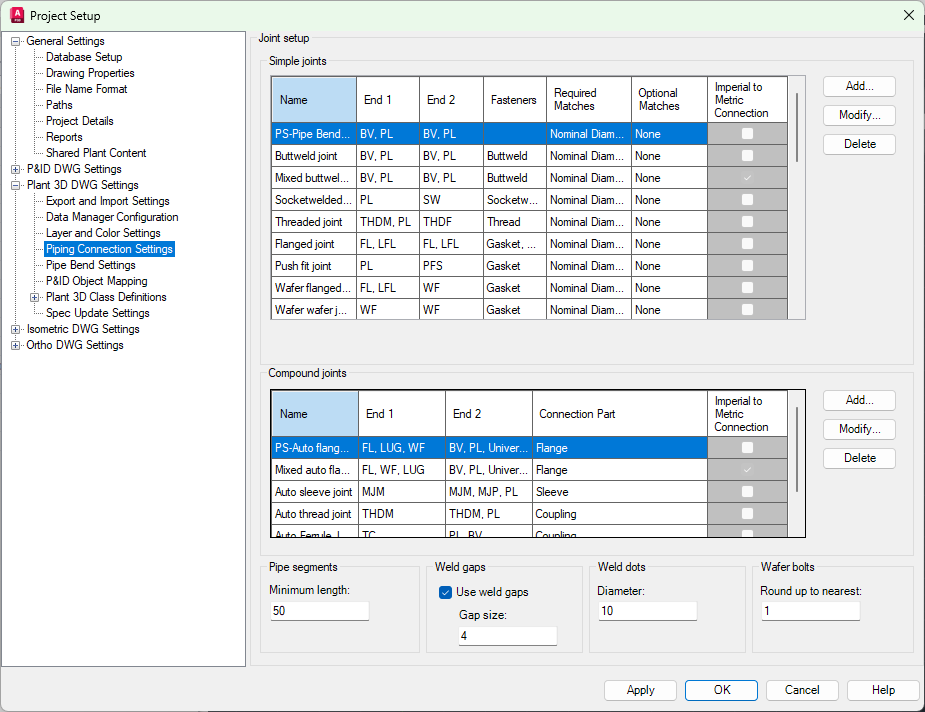Viewport: 925px width, 712px height.
Task: Select Database Setup in the tree
Action: [x=84, y=57]
